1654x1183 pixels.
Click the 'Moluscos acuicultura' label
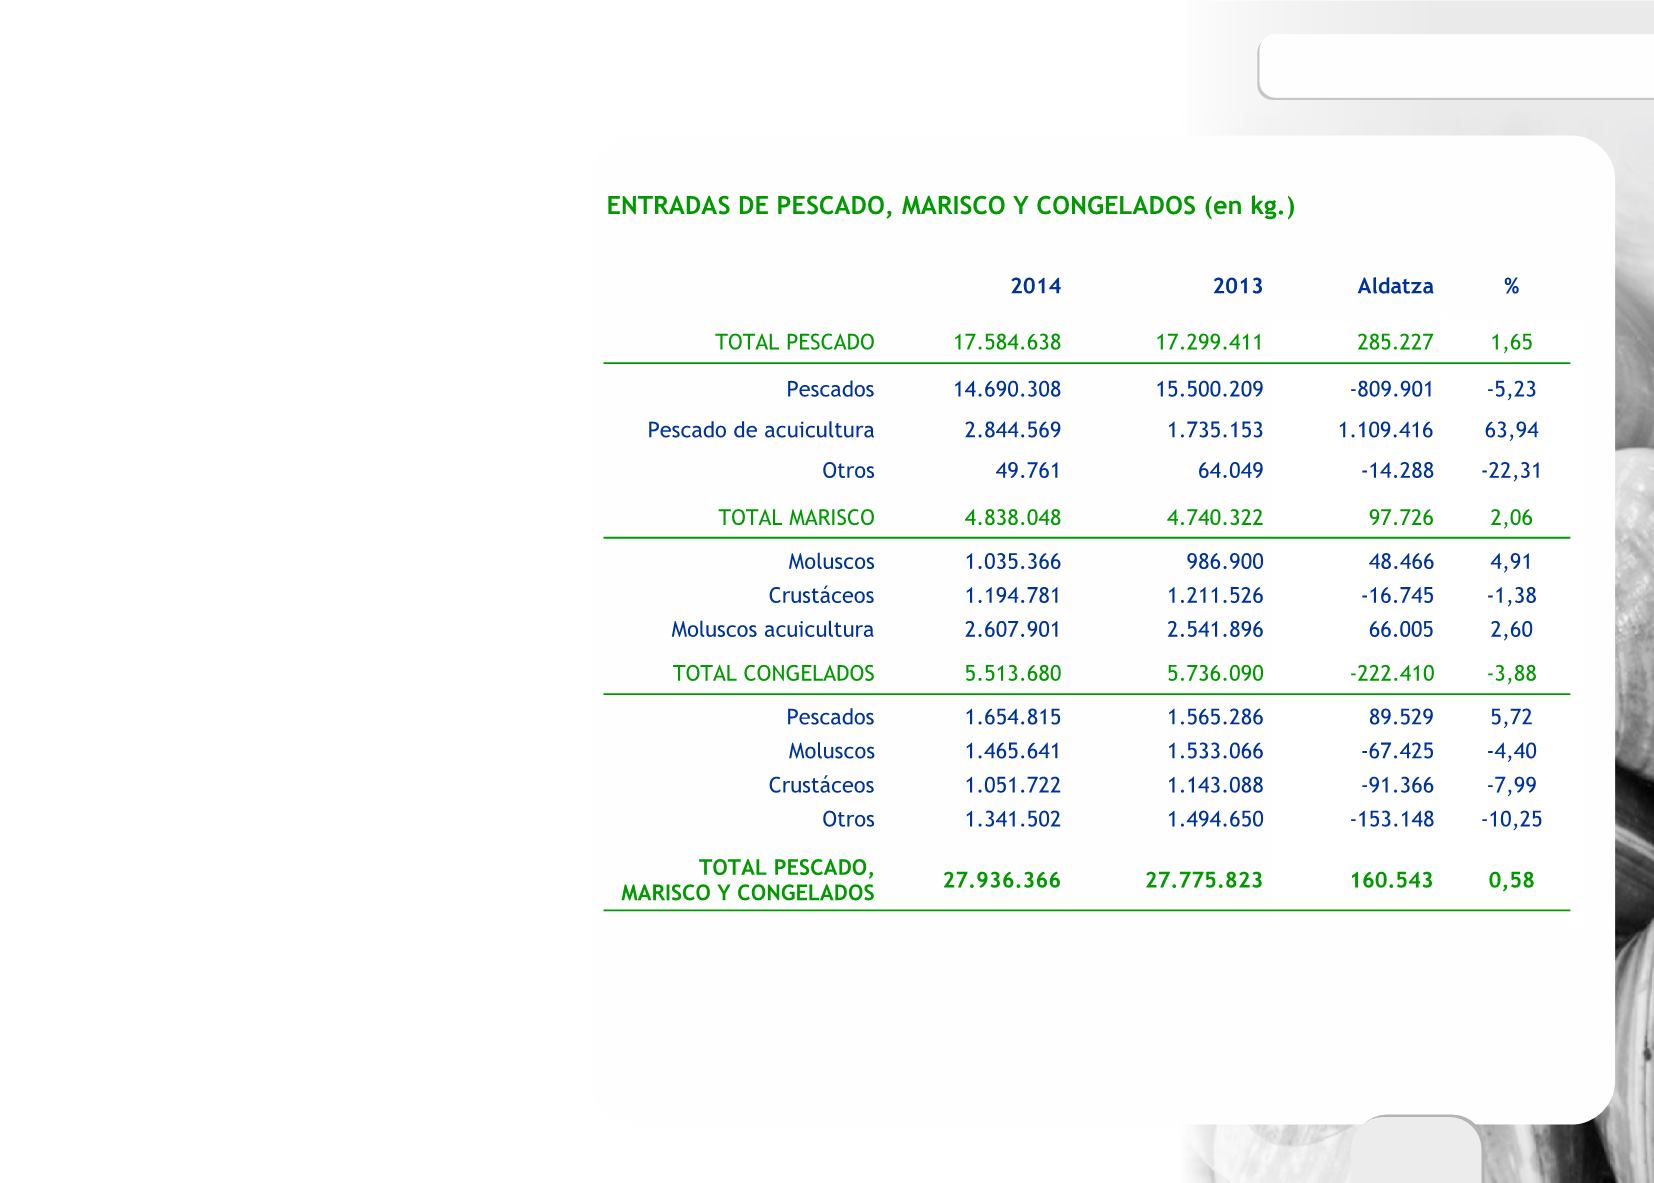tap(772, 630)
